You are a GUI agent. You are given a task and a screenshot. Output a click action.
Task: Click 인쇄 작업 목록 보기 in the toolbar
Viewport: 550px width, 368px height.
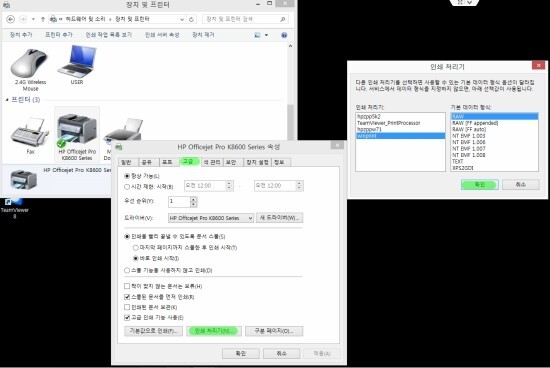pyautogui.click(x=109, y=35)
